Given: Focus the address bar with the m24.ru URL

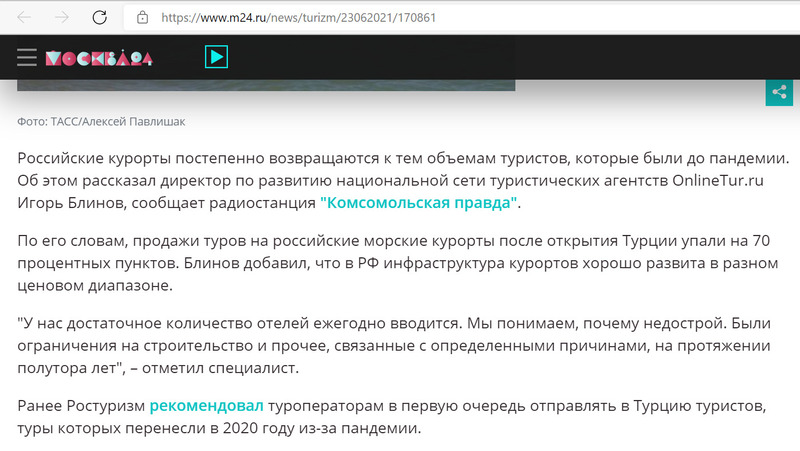Looking at the screenshot, I should tap(400, 18).
